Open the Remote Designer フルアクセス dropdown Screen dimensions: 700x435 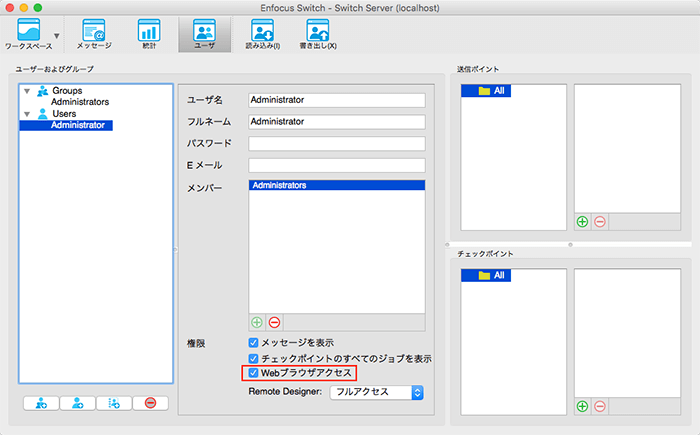coord(376,392)
